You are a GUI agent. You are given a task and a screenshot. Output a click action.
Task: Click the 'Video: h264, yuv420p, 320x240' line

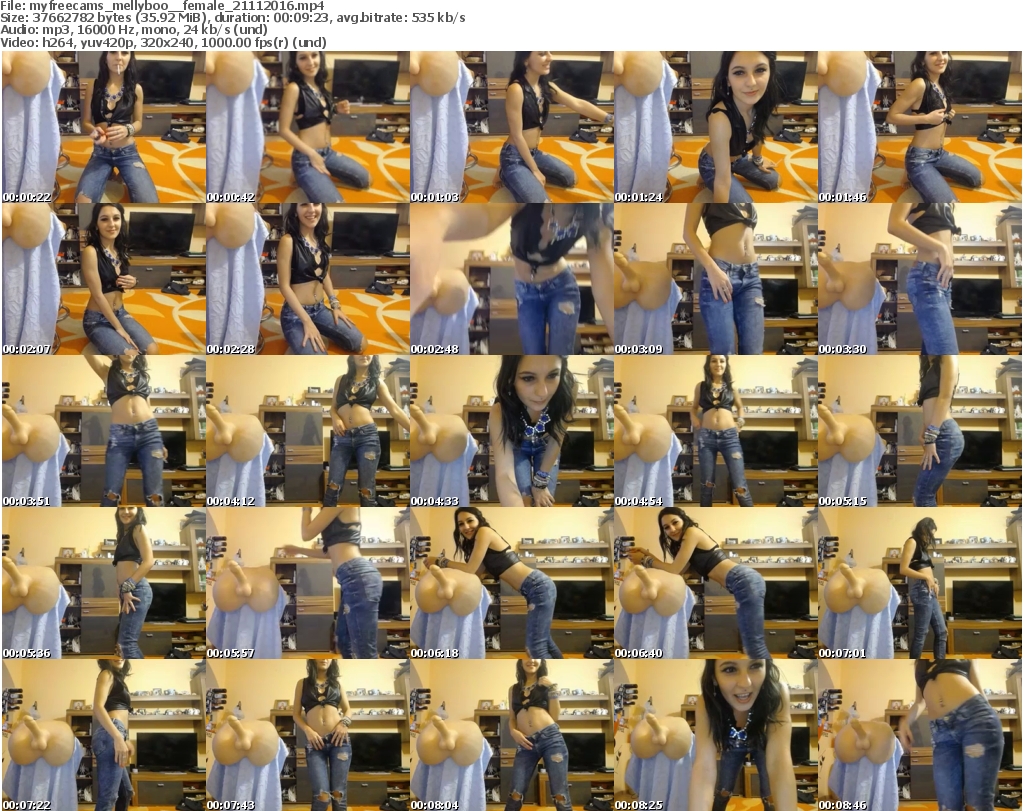click(x=163, y=42)
